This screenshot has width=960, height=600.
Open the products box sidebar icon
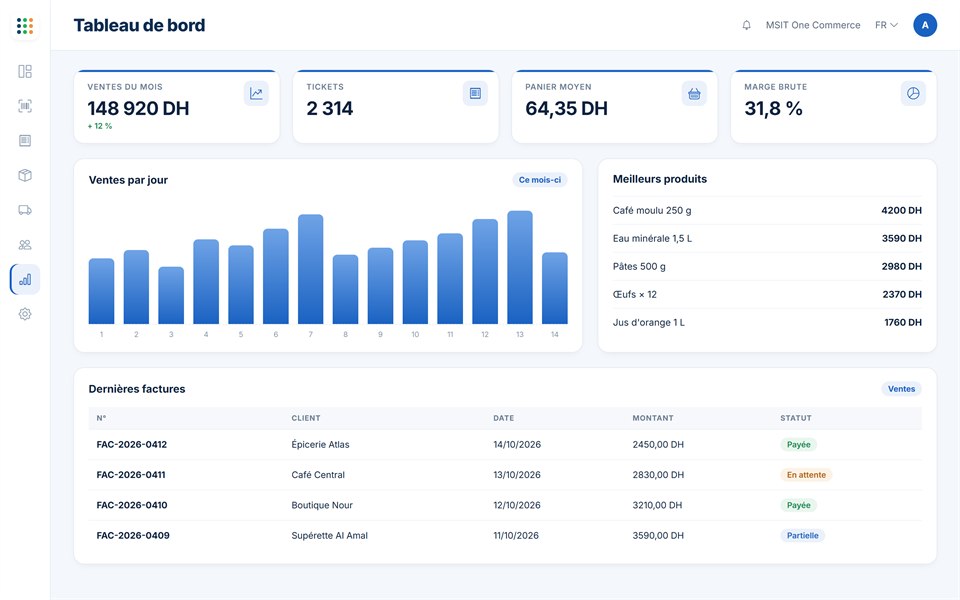[25, 175]
